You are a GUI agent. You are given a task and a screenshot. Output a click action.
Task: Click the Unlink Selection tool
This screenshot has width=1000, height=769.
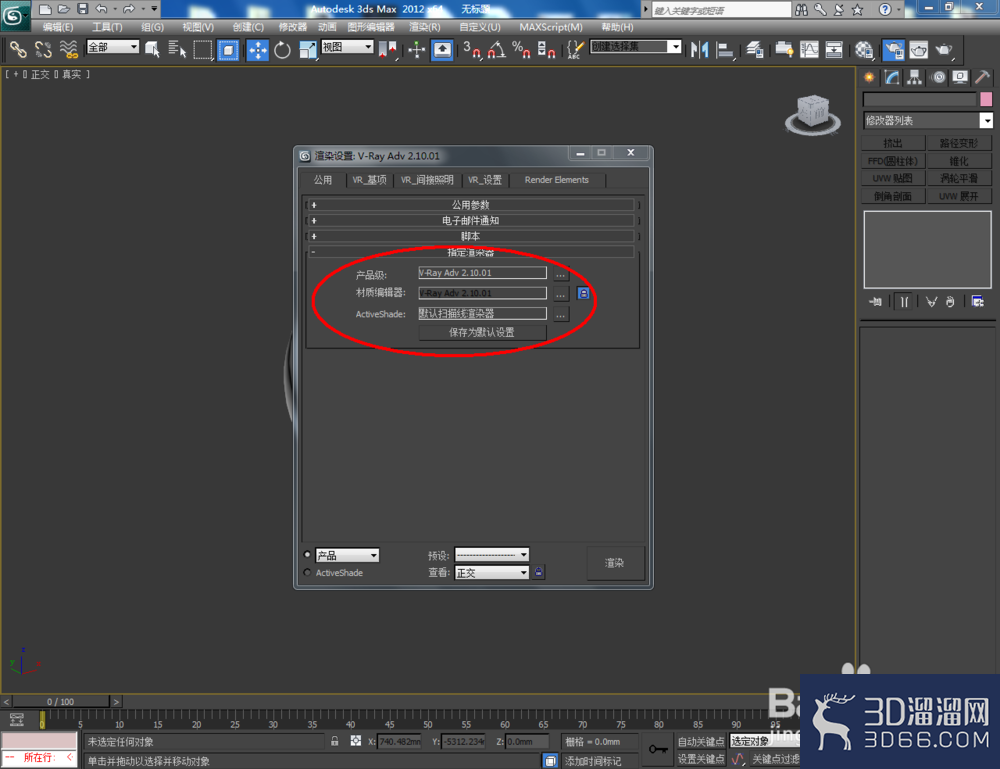coord(43,49)
